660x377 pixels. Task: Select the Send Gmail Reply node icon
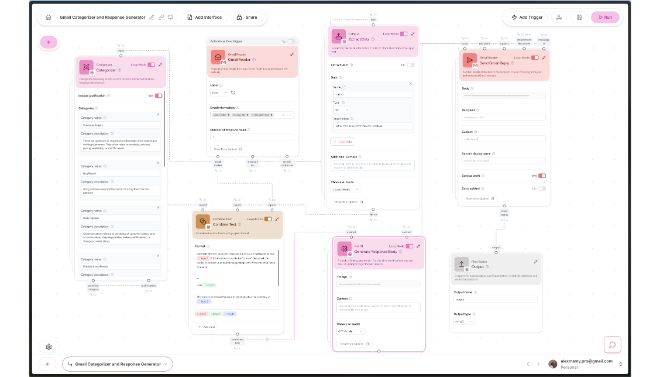pyautogui.click(x=470, y=60)
